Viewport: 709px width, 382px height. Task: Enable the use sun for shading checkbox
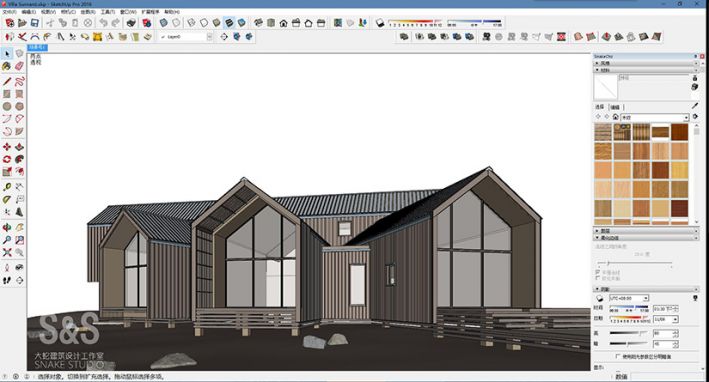click(x=618, y=356)
